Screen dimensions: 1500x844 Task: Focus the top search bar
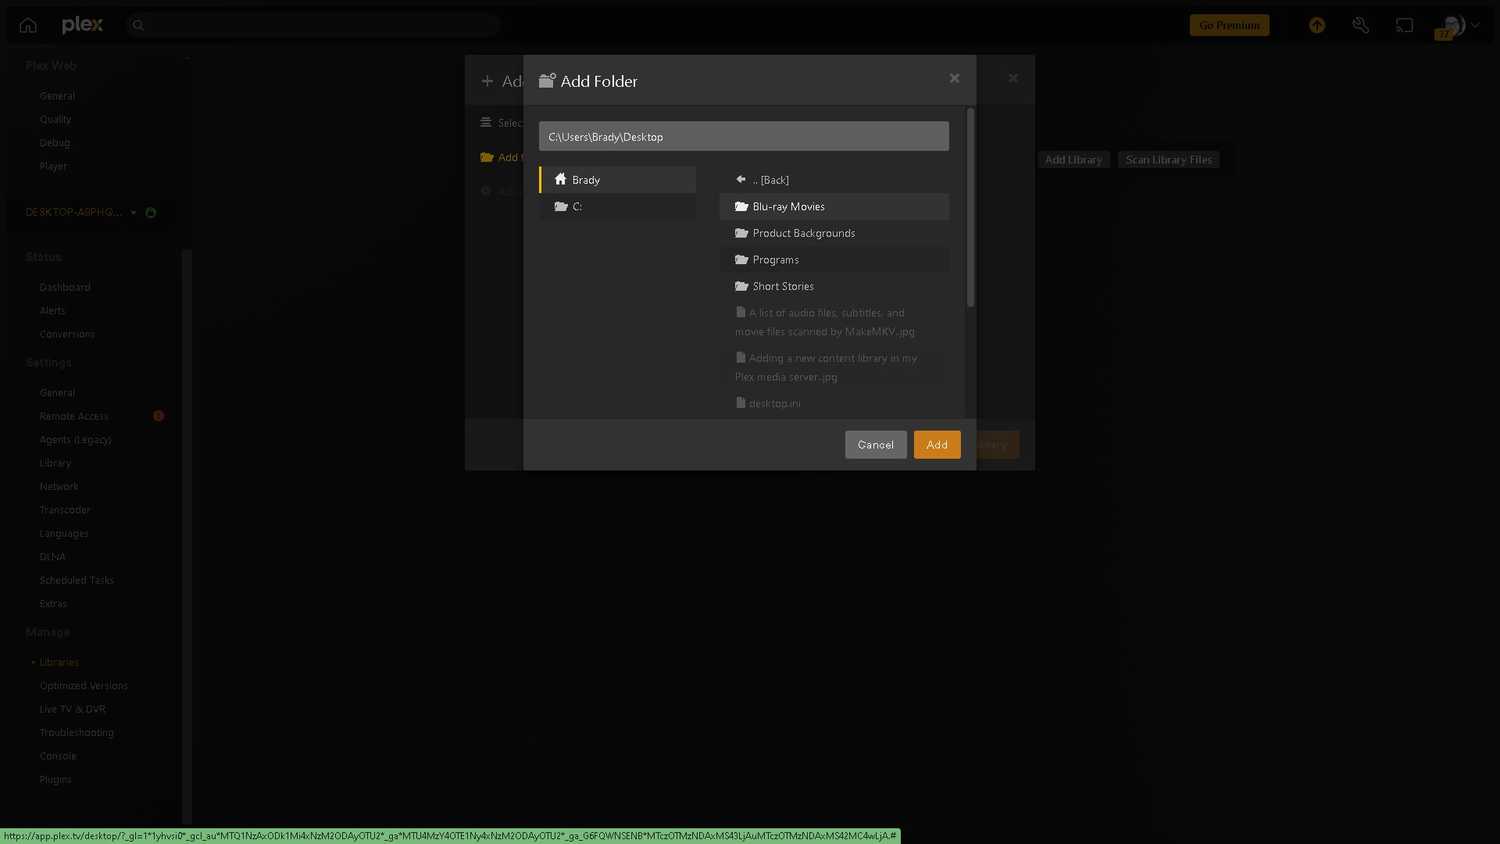point(313,25)
